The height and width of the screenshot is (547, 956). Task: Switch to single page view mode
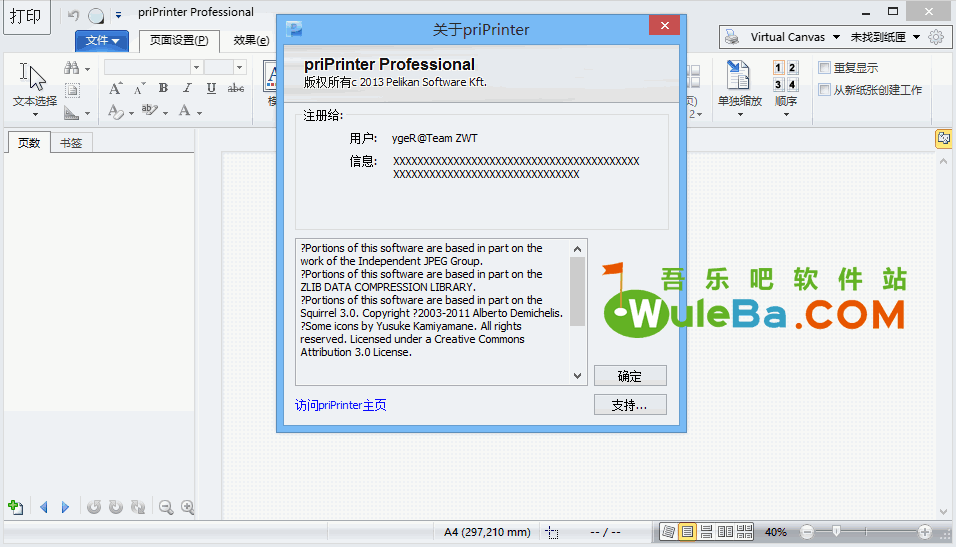pyautogui.click(x=687, y=532)
